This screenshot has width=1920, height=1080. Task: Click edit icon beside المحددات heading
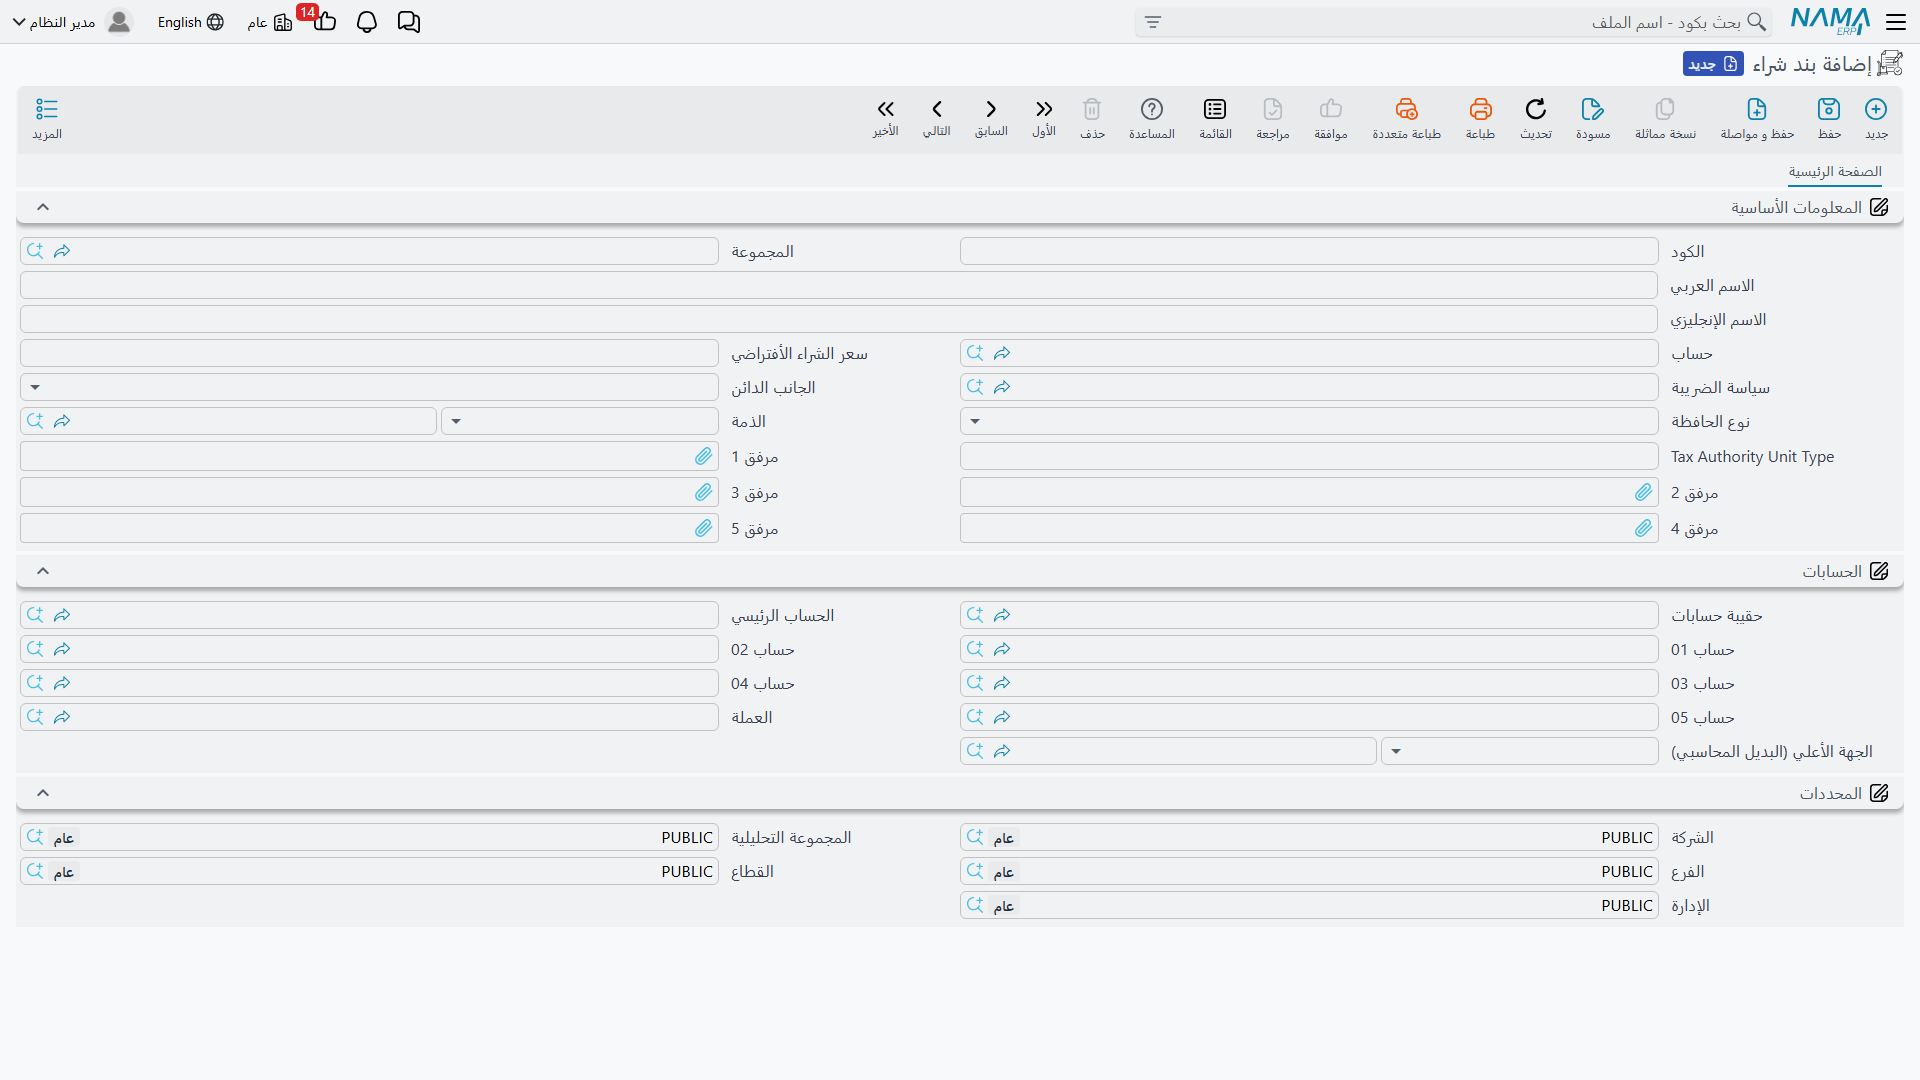1879,793
